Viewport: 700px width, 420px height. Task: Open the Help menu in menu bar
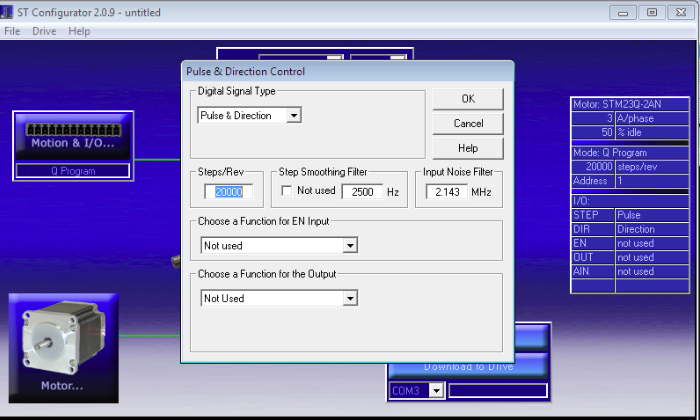[79, 31]
